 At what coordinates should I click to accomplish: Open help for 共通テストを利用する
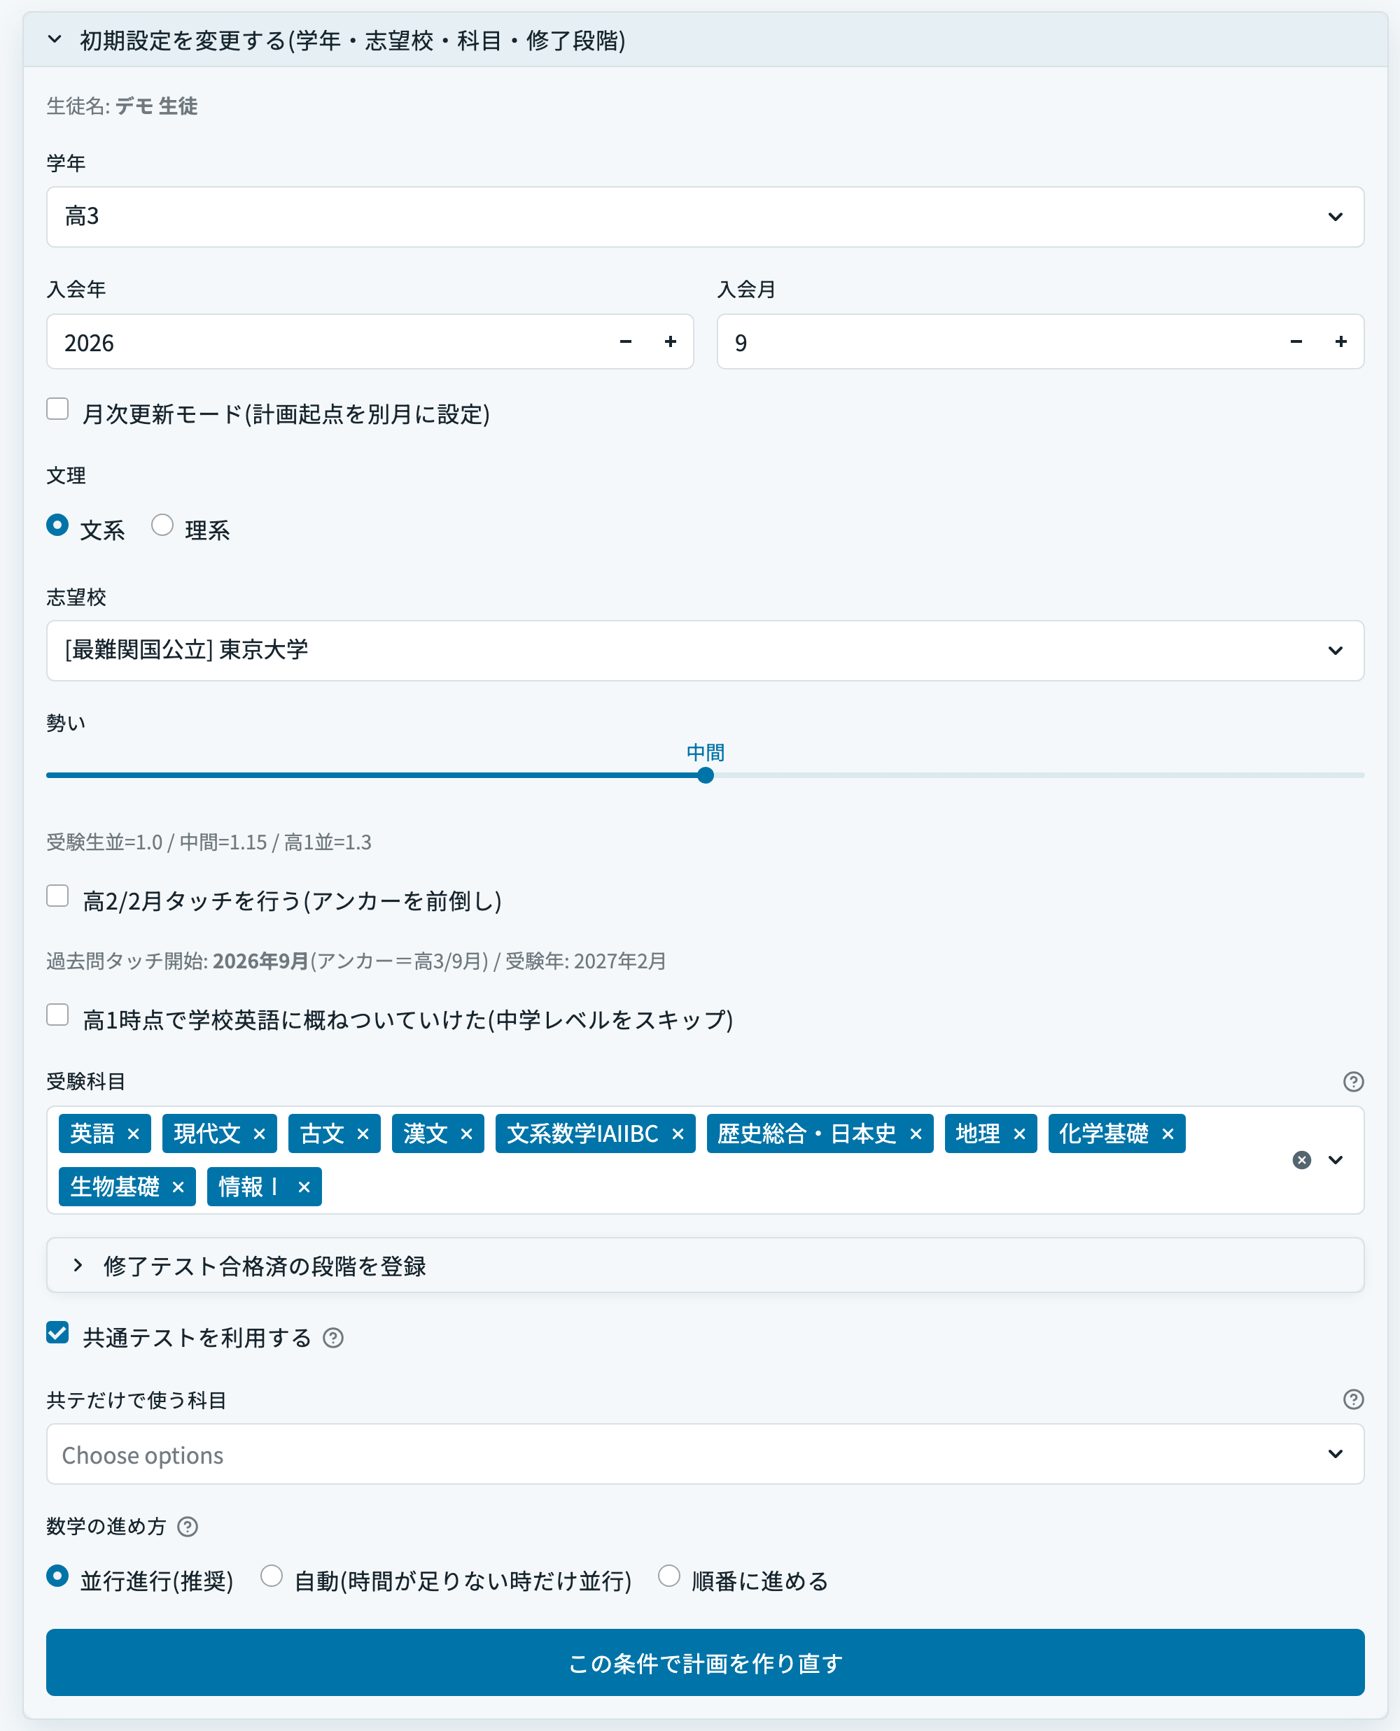334,1338
